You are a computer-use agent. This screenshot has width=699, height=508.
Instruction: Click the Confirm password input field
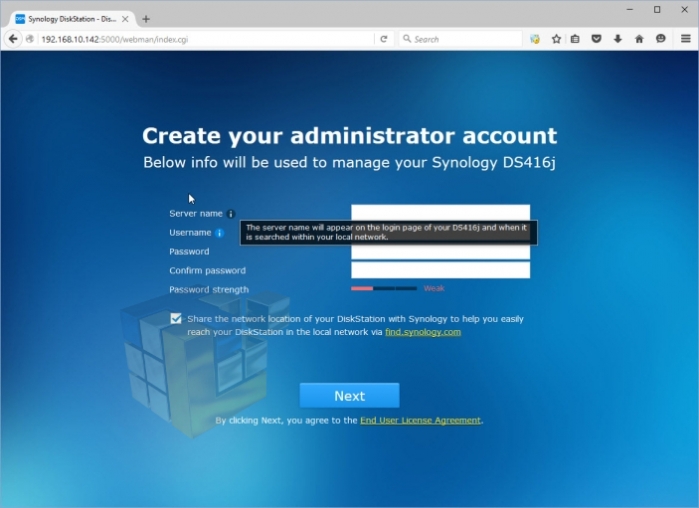point(440,270)
